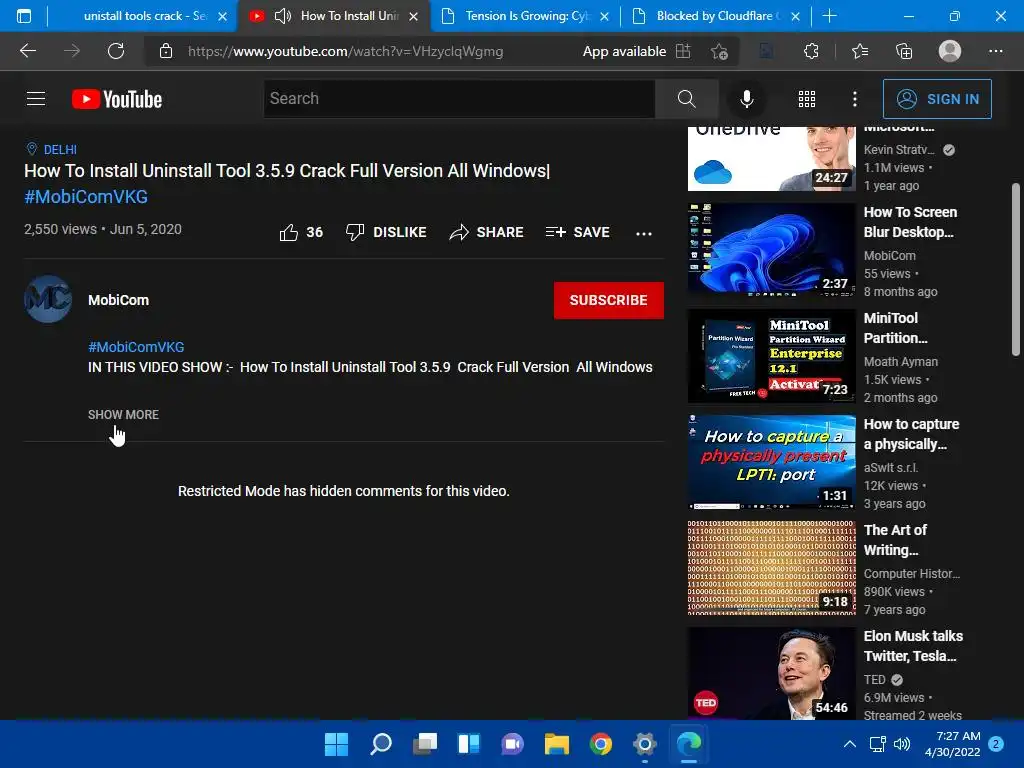Save the video to a playlist

click(x=577, y=232)
